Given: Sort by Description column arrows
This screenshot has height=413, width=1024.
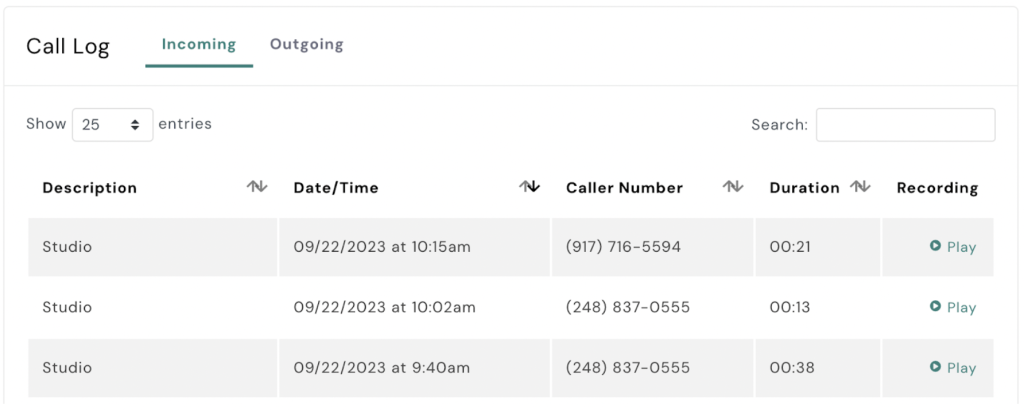Looking at the screenshot, I should 257,187.
